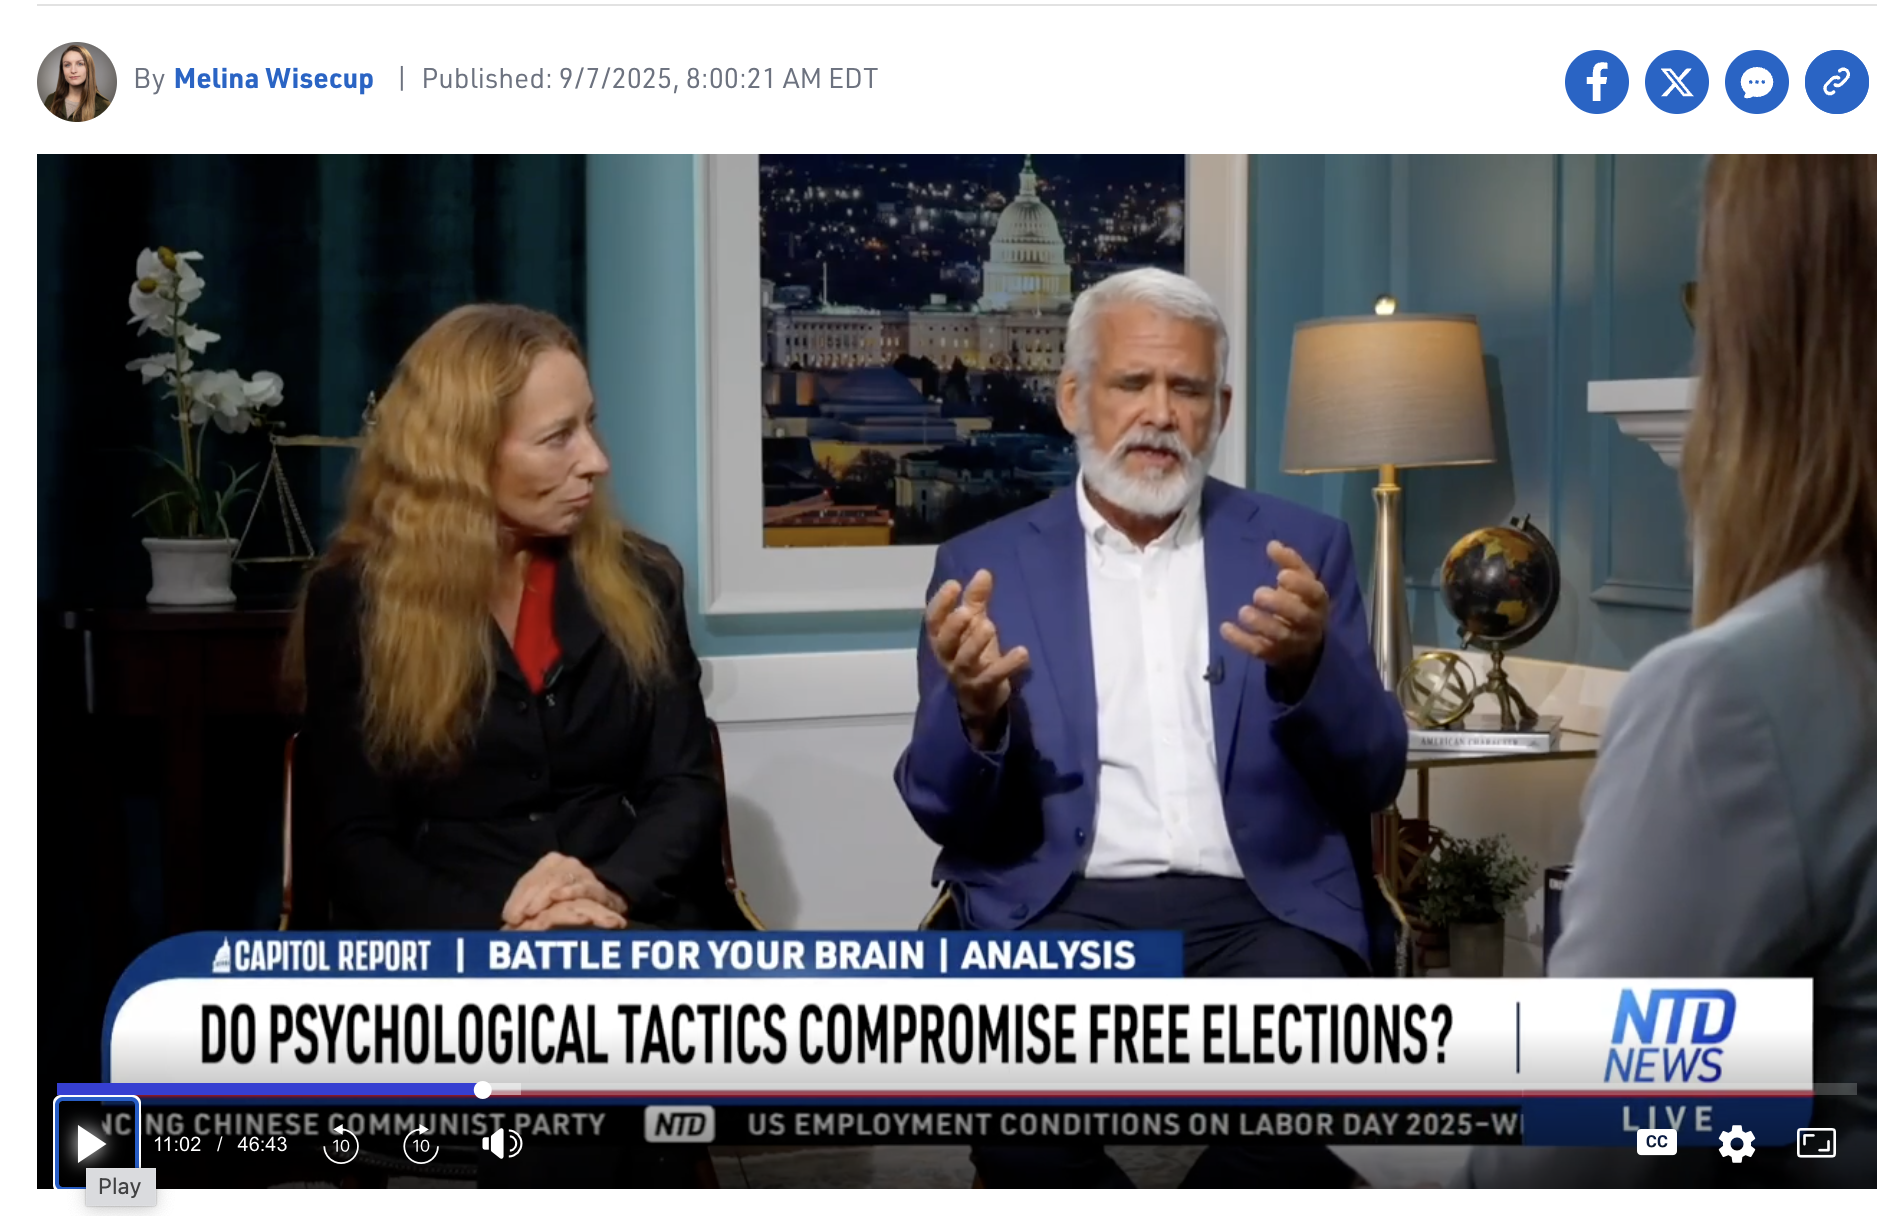Click the author's profile photo
The width and height of the screenshot is (1900, 1216).
77,82
